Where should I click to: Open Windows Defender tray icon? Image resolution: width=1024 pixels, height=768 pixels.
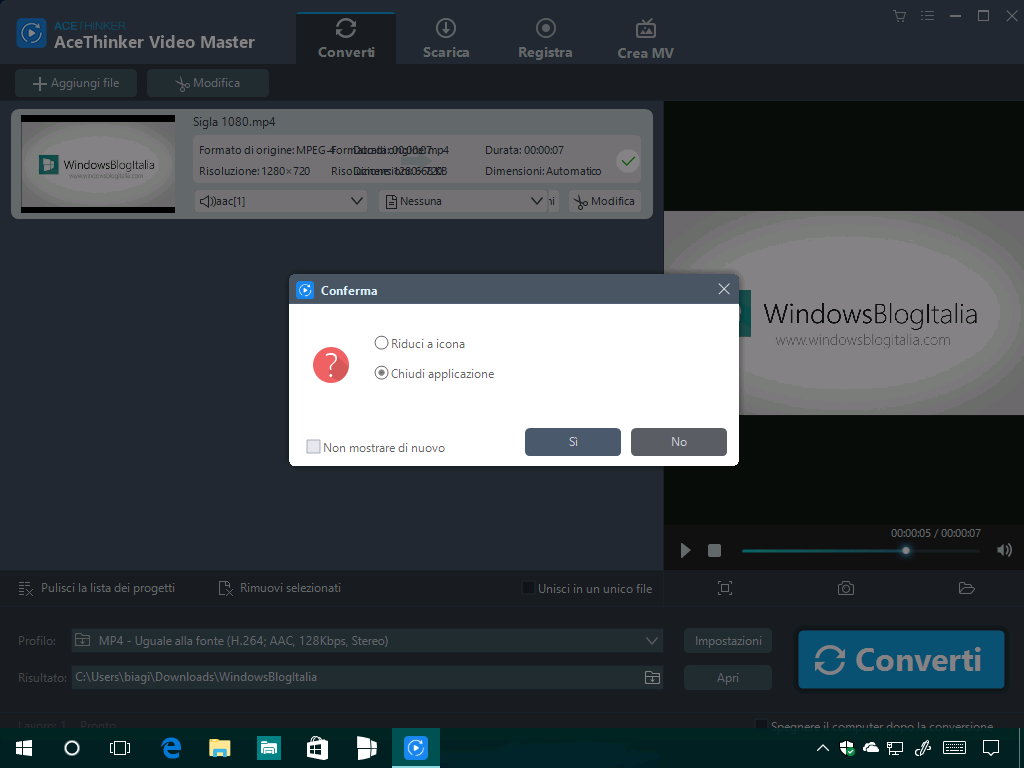click(847, 748)
